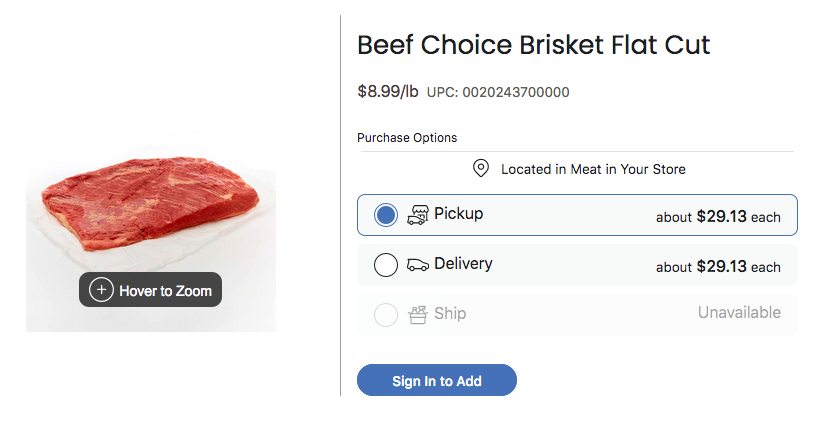Click the Purchase Options heading
The image size is (825, 425).
coord(407,138)
